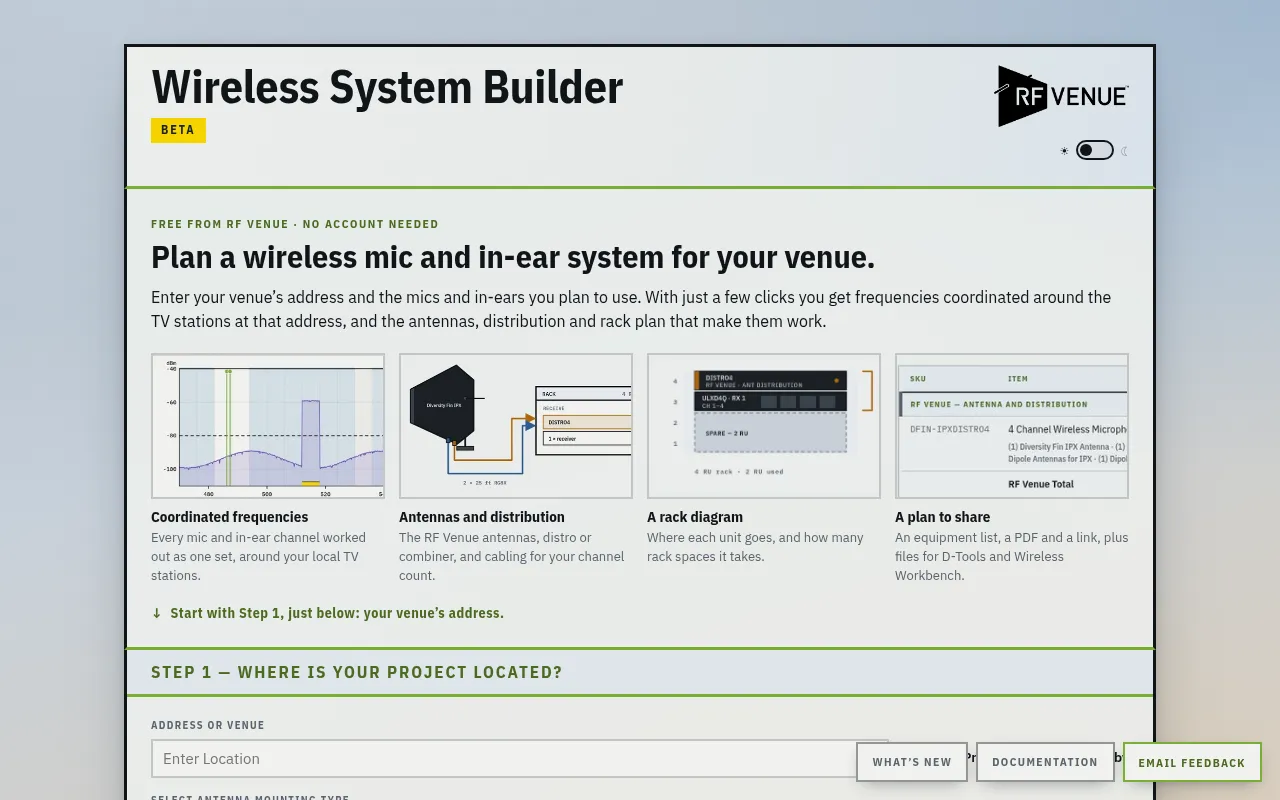Click the Address or Venue label
This screenshot has height=800, width=1280.
(208, 725)
